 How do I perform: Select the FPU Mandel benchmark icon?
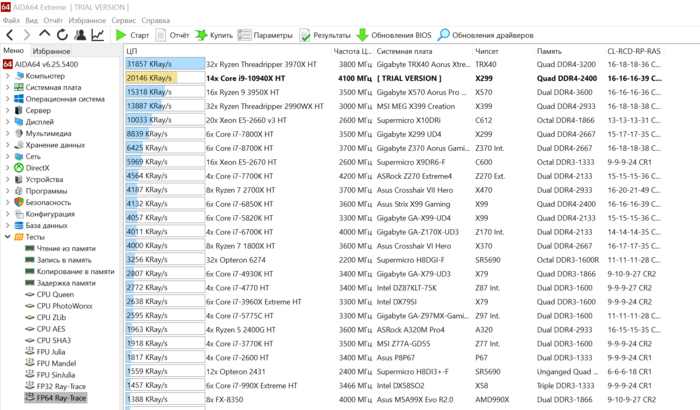tap(29, 363)
